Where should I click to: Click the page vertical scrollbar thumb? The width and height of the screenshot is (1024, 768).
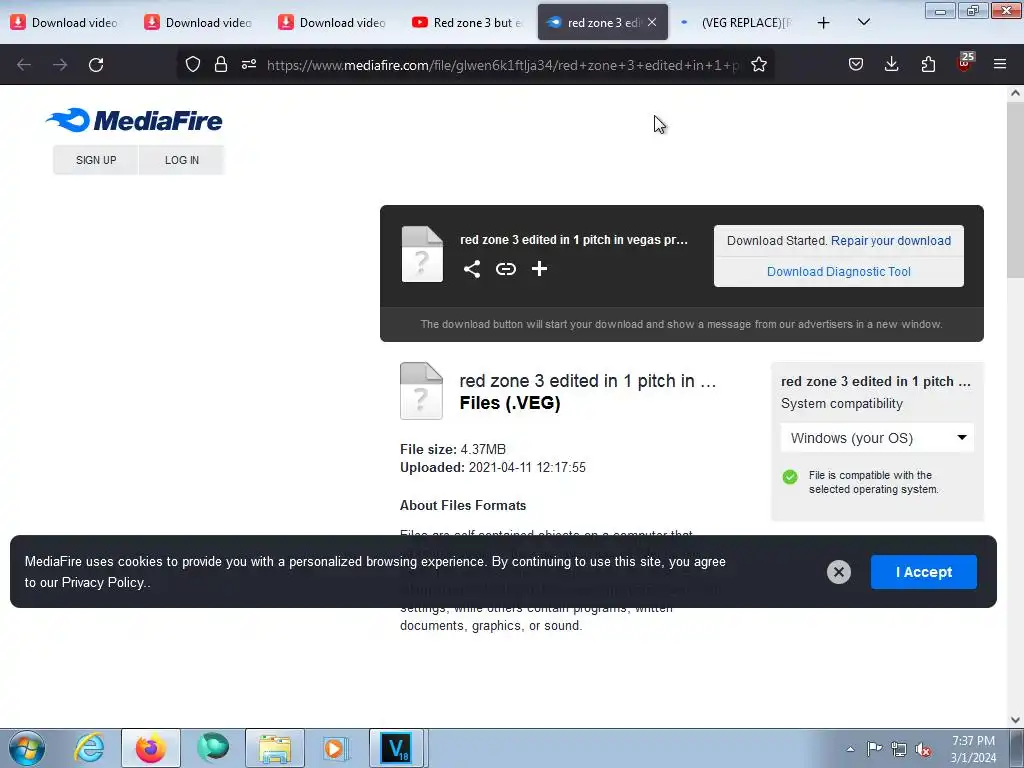point(1015,189)
